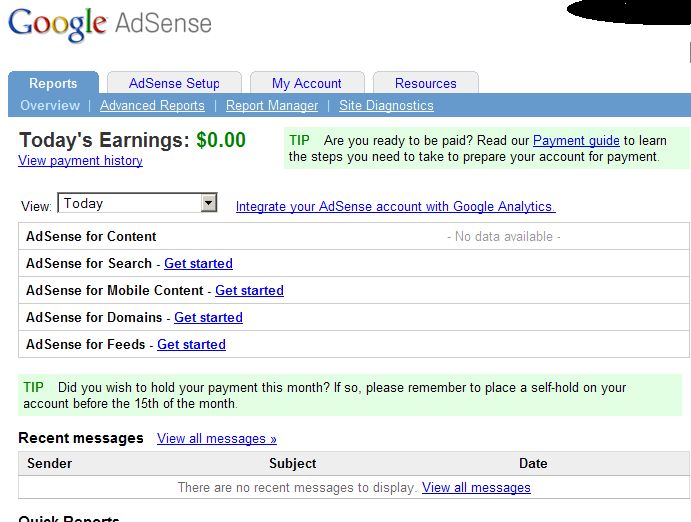Get started with AdSense for Domains
691x522 pixels.
[x=208, y=317]
